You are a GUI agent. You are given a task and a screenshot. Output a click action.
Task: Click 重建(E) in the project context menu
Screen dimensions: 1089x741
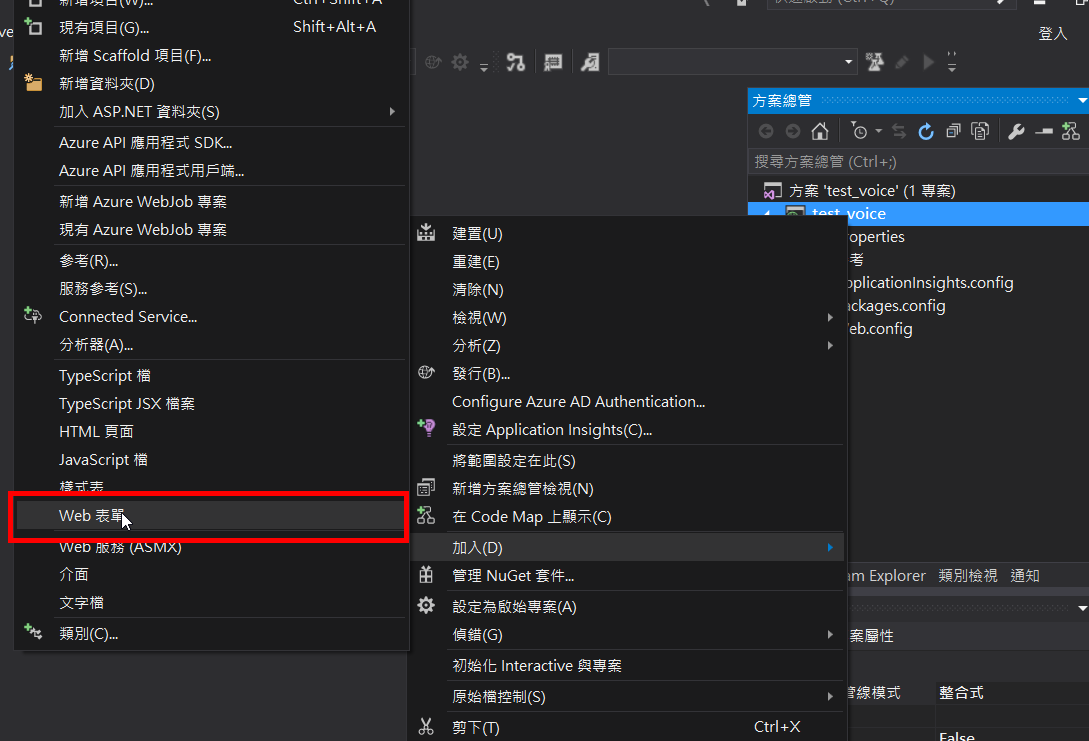(x=629, y=262)
